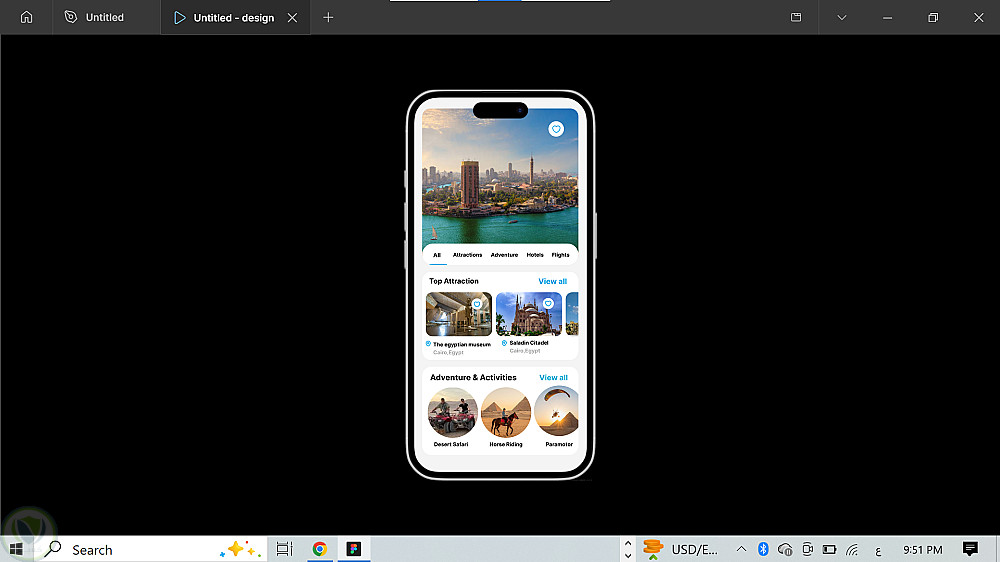Select the Hotels category tab
Viewport: 1000px width, 562px height.
tap(535, 255)
